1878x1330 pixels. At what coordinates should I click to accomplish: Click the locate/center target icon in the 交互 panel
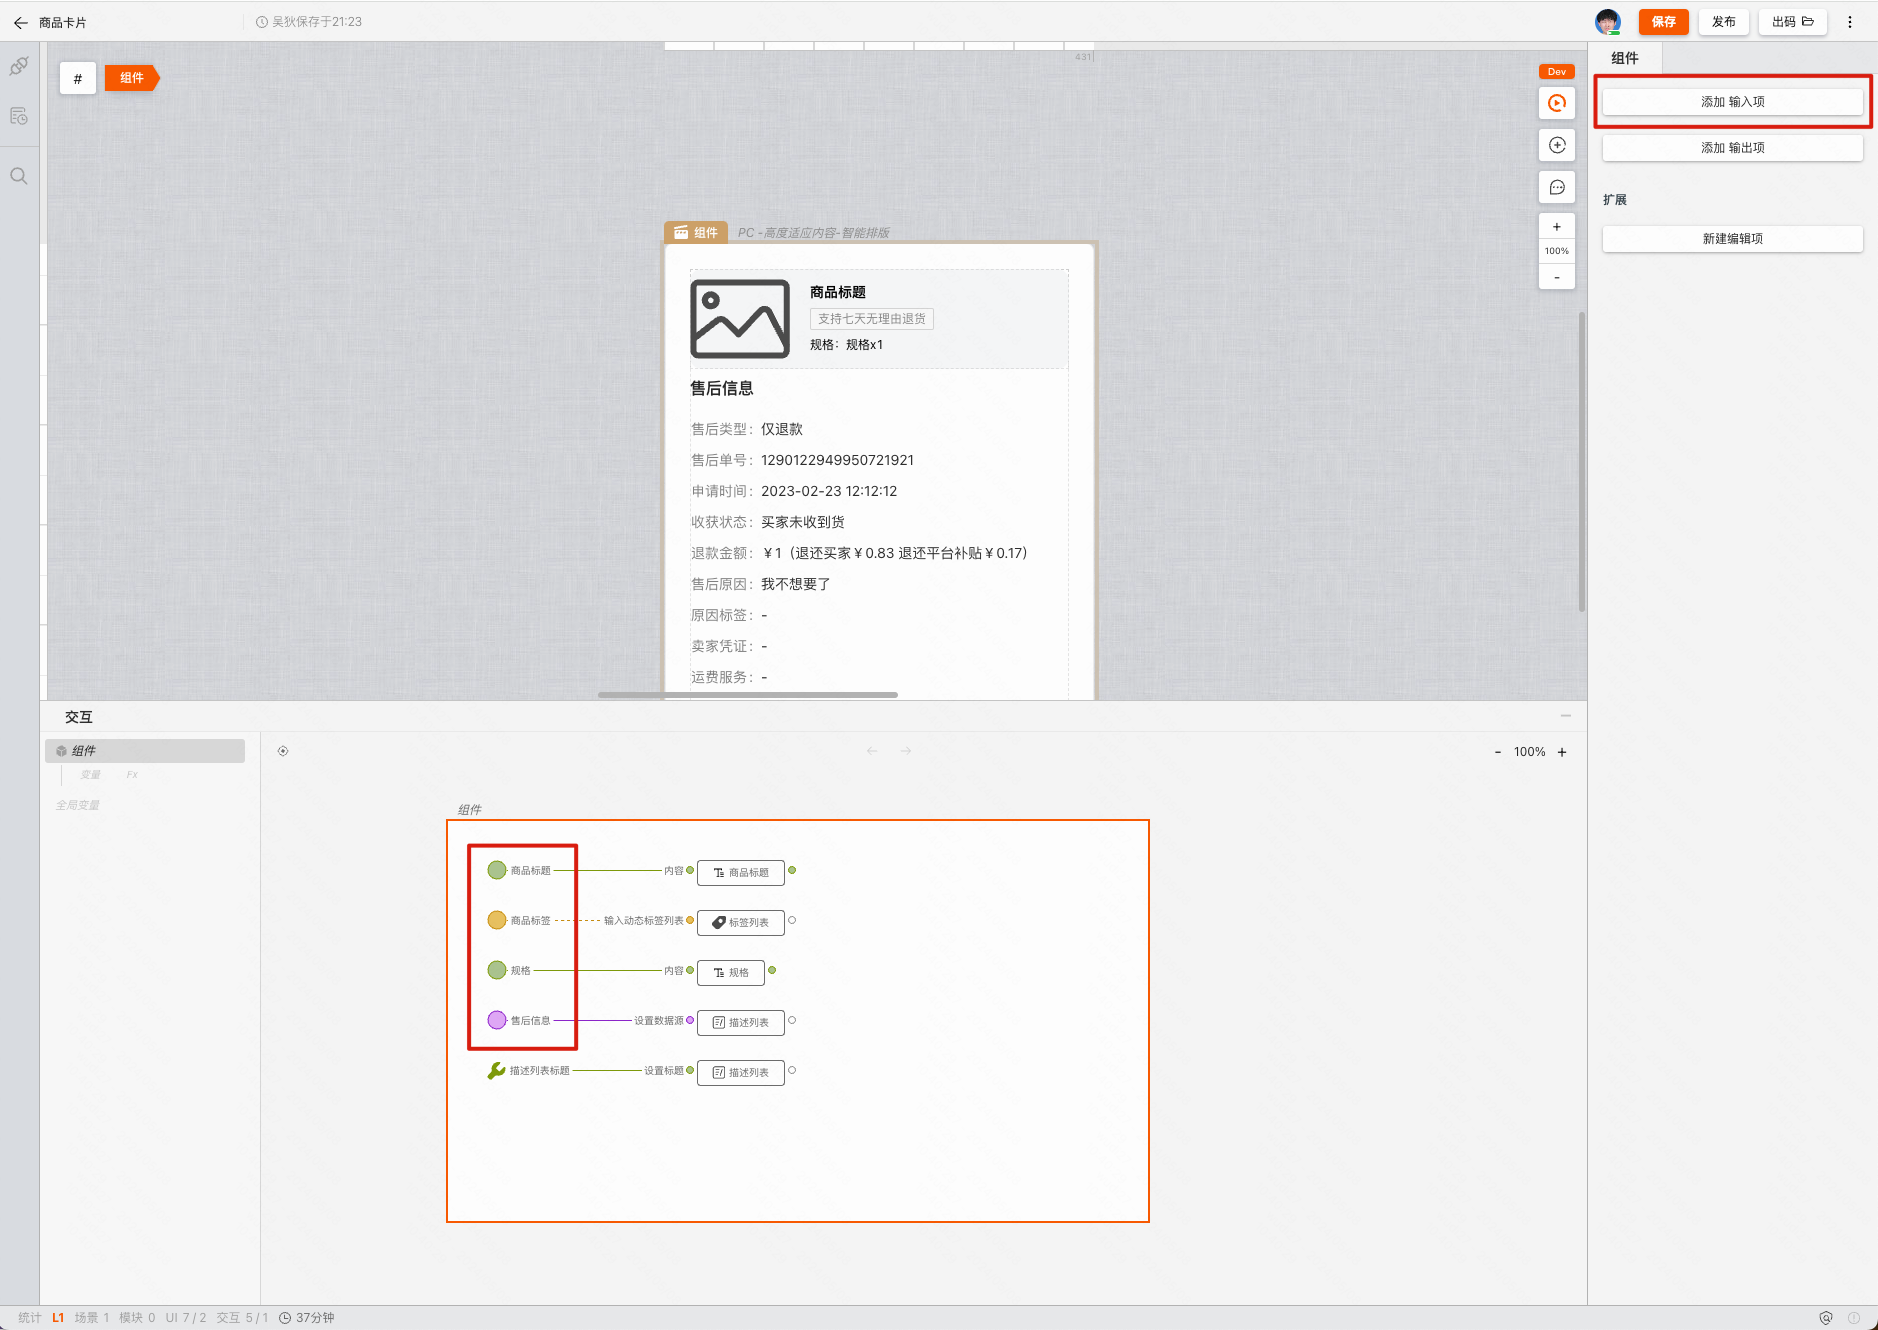point(283,751)
